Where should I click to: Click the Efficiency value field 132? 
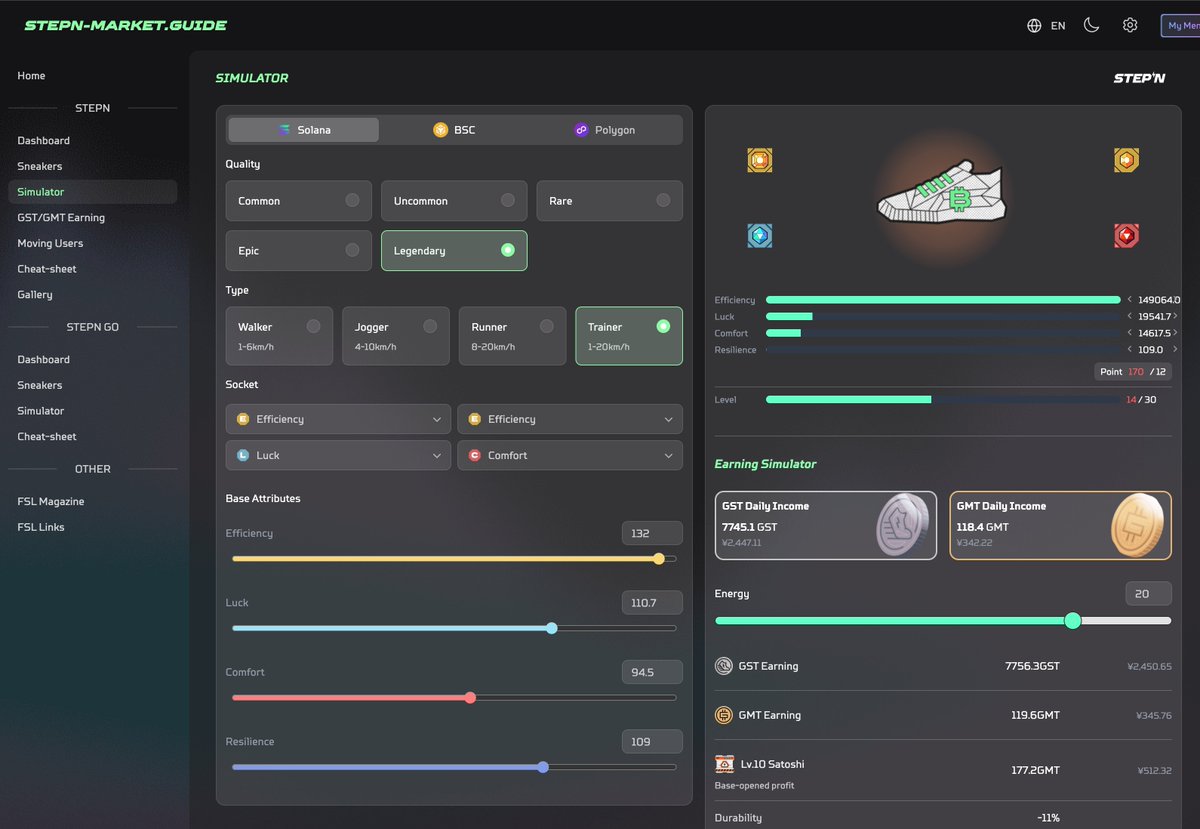click(x=652, y=533)
